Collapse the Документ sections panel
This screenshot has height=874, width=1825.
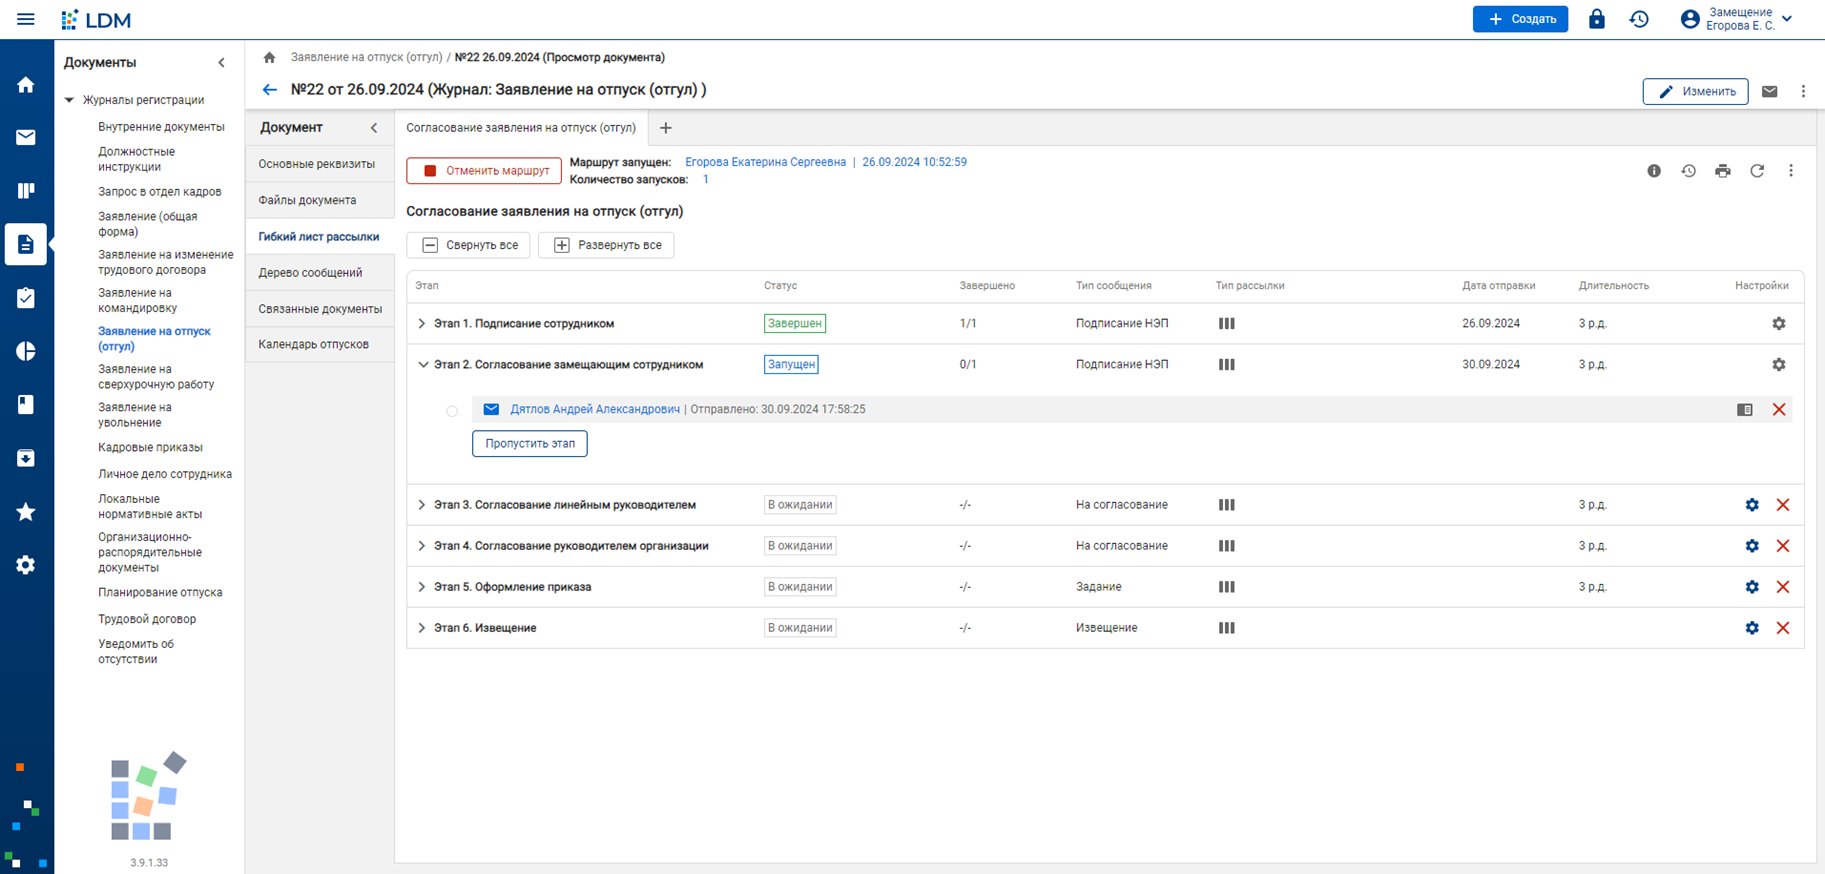tap(374, 128)
